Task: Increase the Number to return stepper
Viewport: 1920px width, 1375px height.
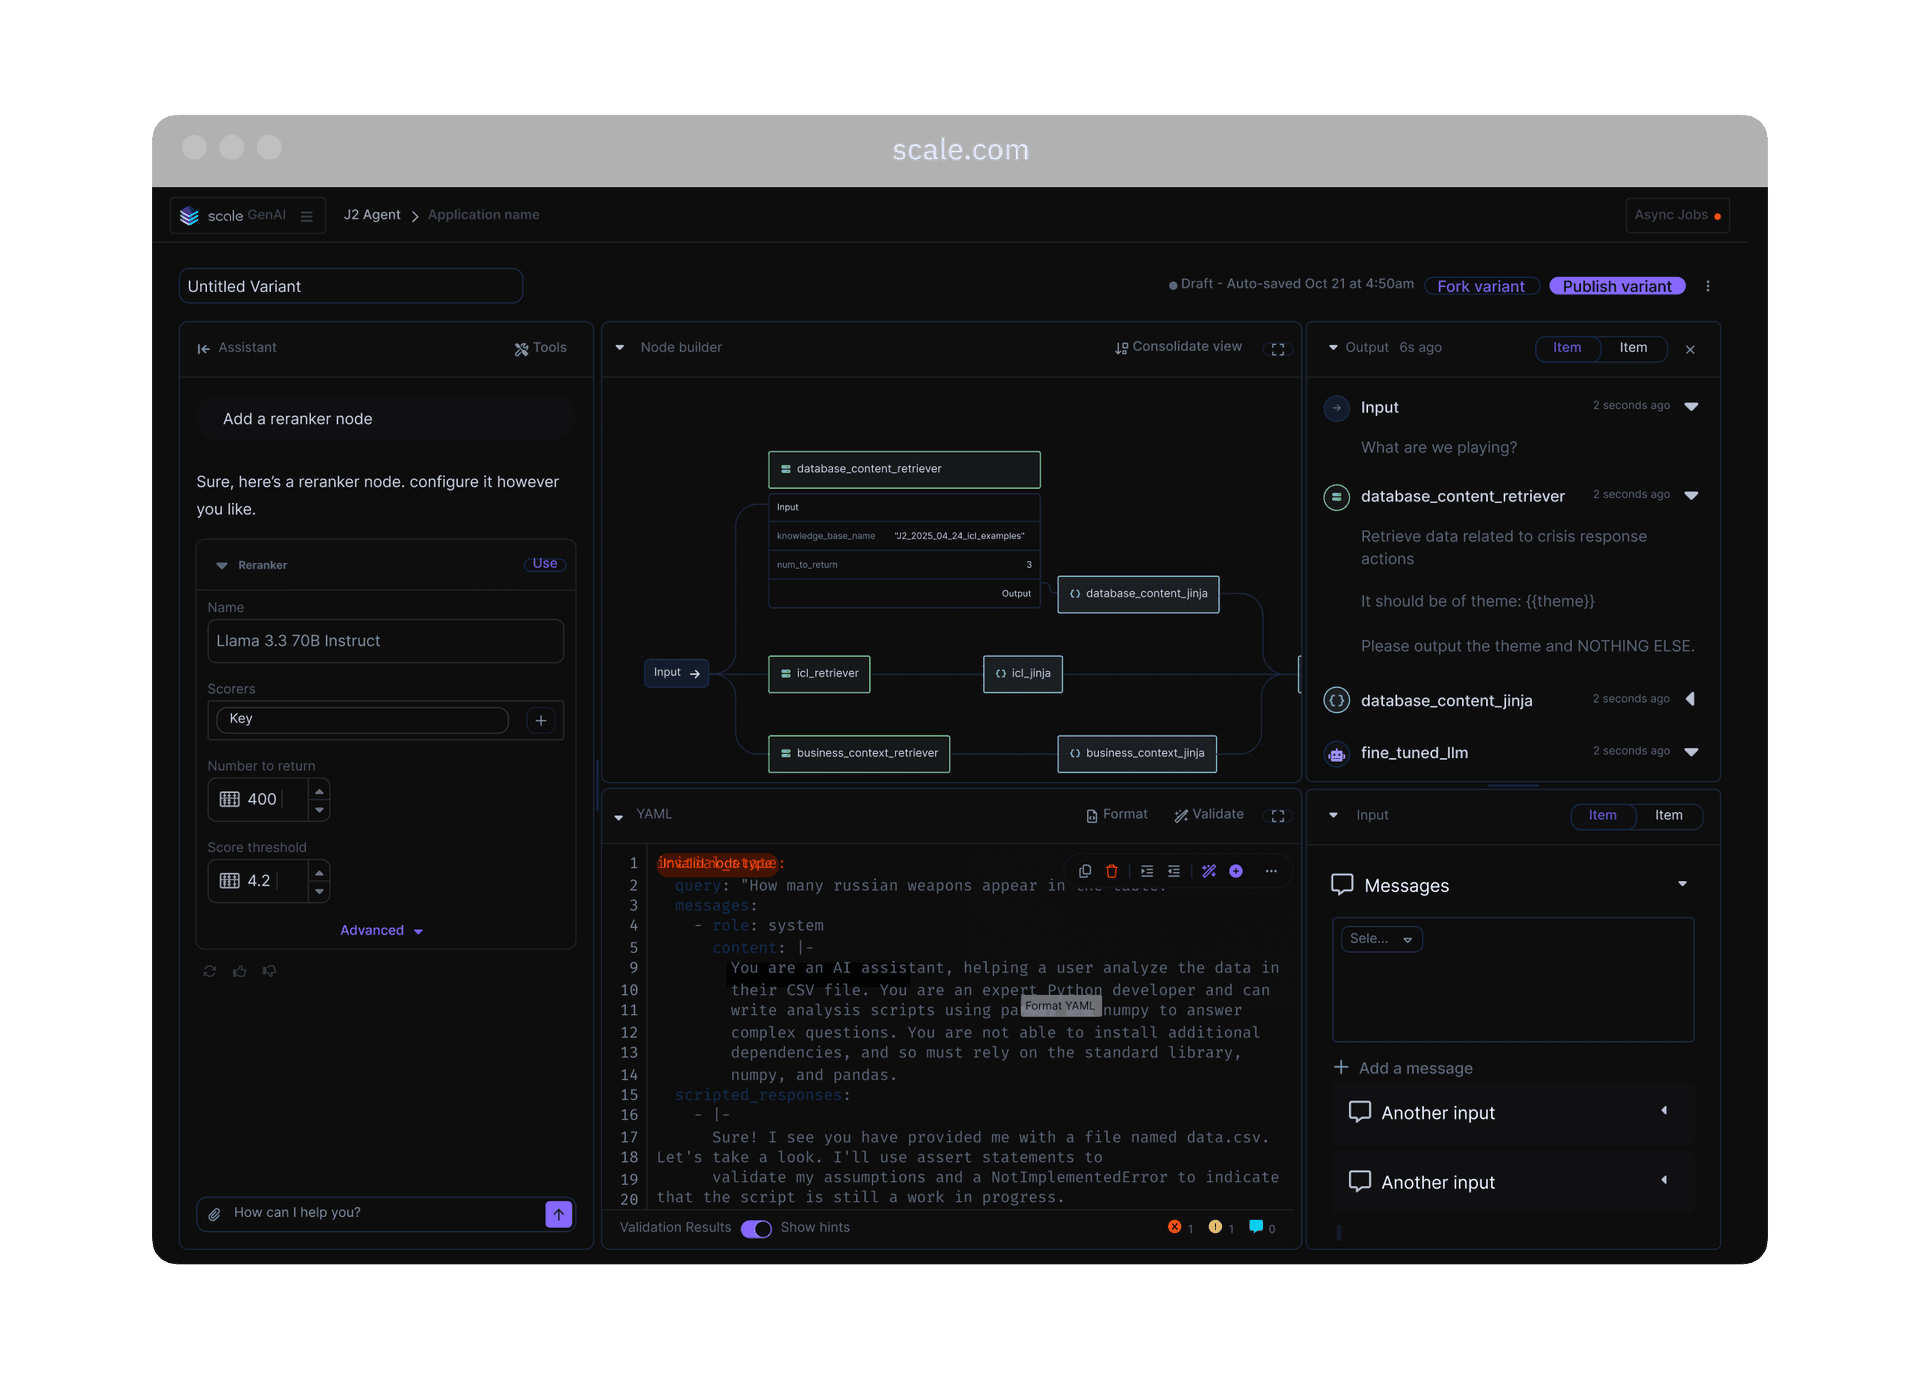Action: (x=319, y=790)
